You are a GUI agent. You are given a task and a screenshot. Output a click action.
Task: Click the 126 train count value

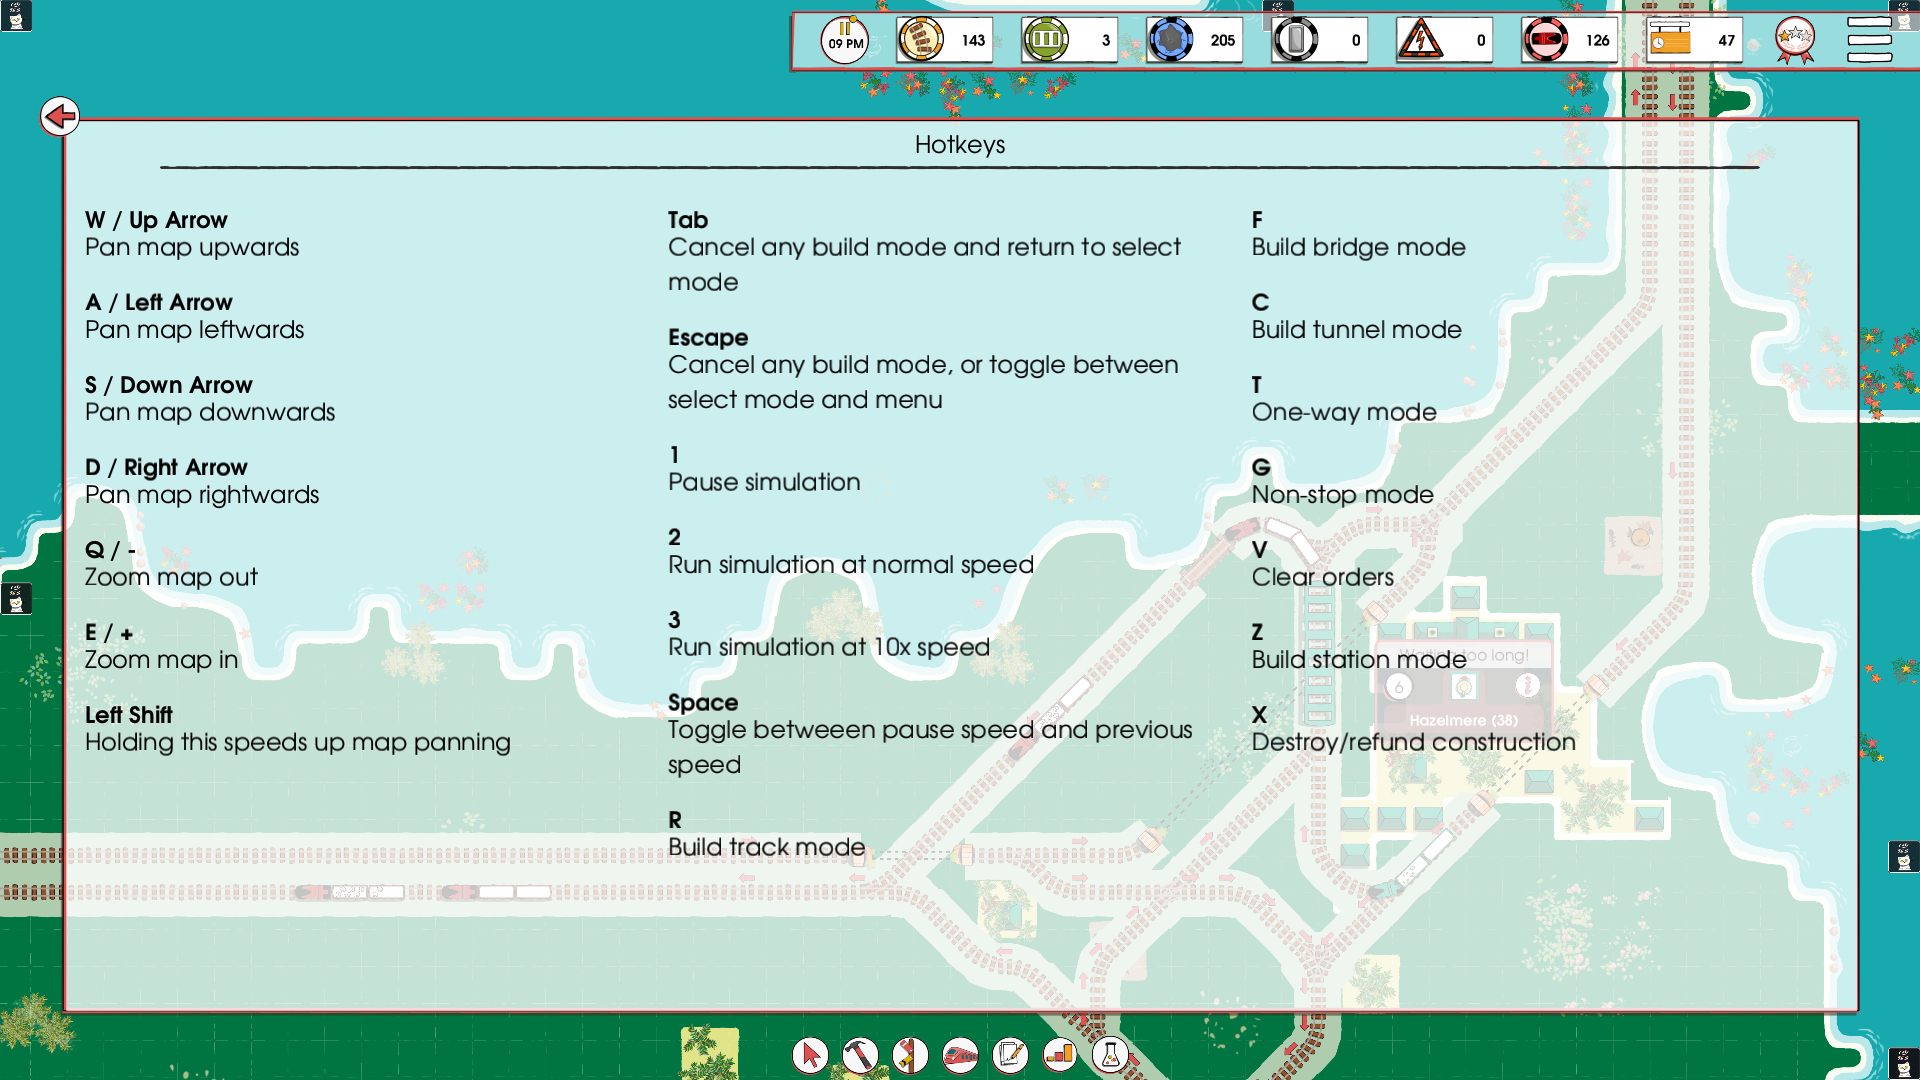point(1597,41)
